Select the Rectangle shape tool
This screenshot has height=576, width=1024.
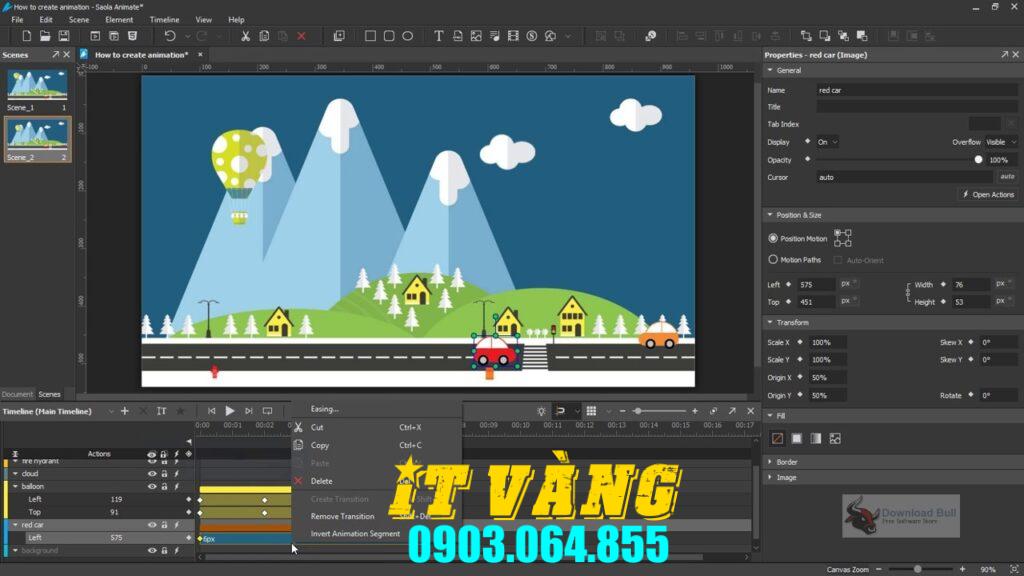tap(370, 35)
